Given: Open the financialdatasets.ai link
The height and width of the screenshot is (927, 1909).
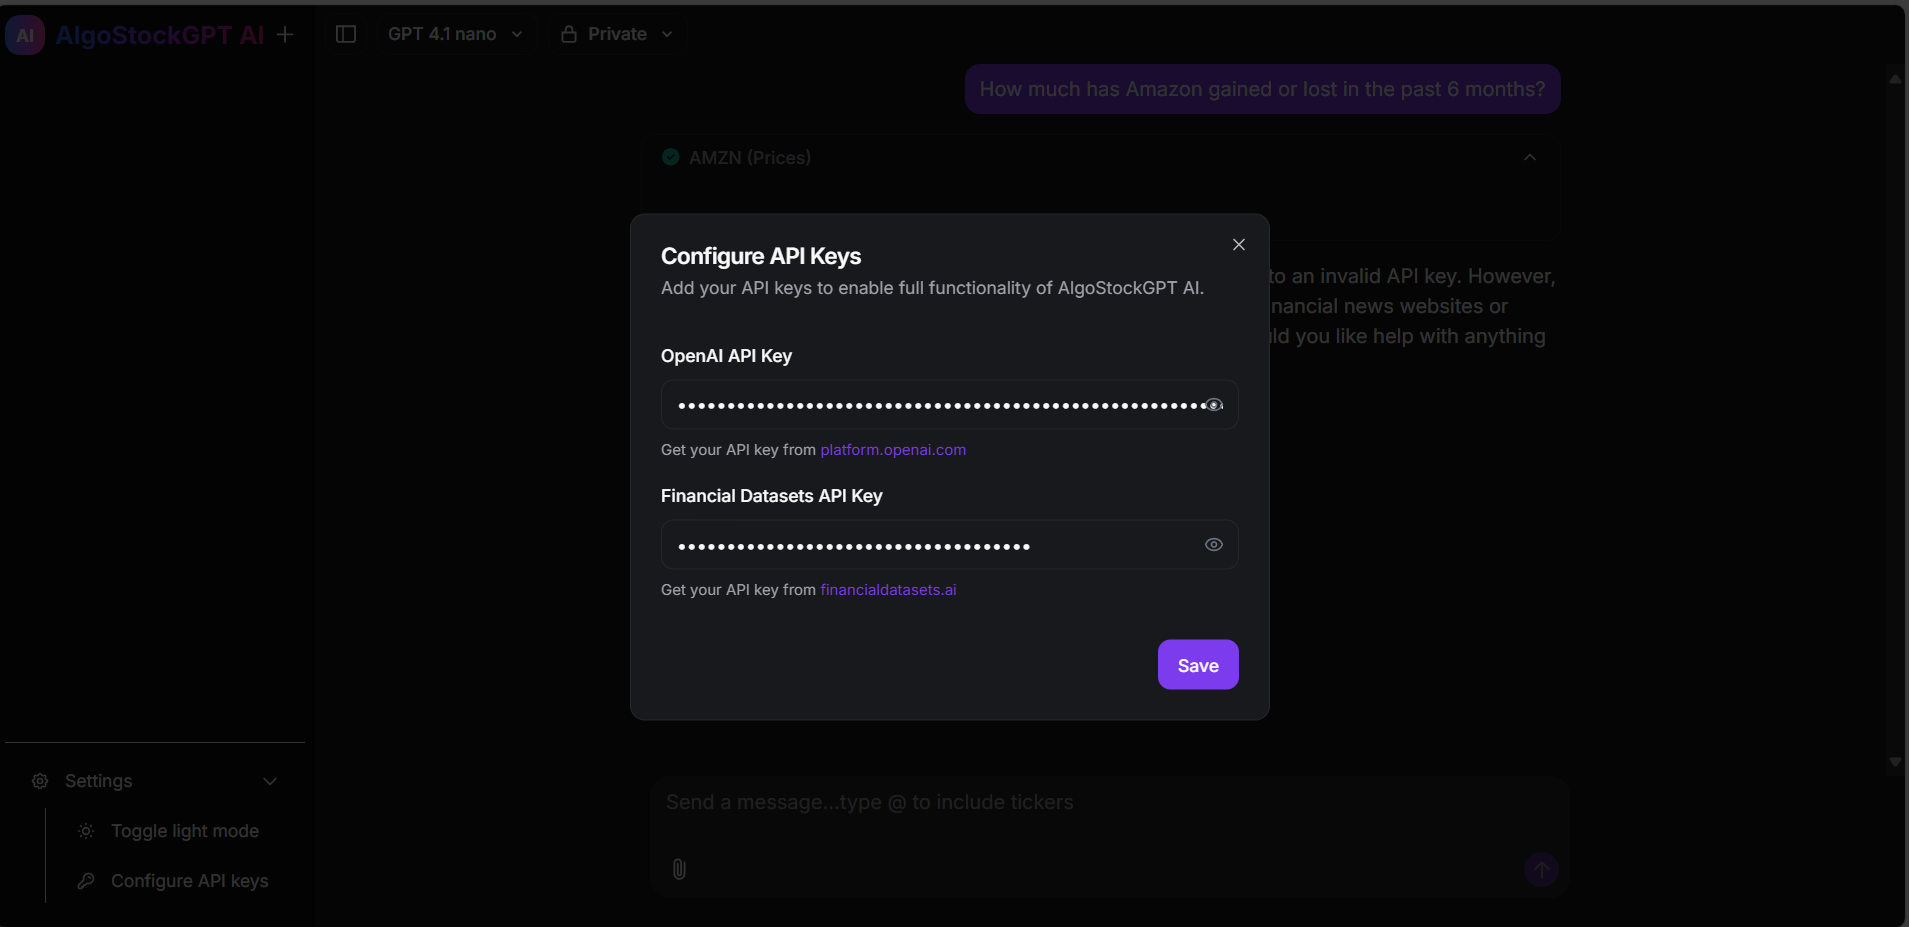Looking at the screenshot, I should pyautogui.click(x=888, y=590).
